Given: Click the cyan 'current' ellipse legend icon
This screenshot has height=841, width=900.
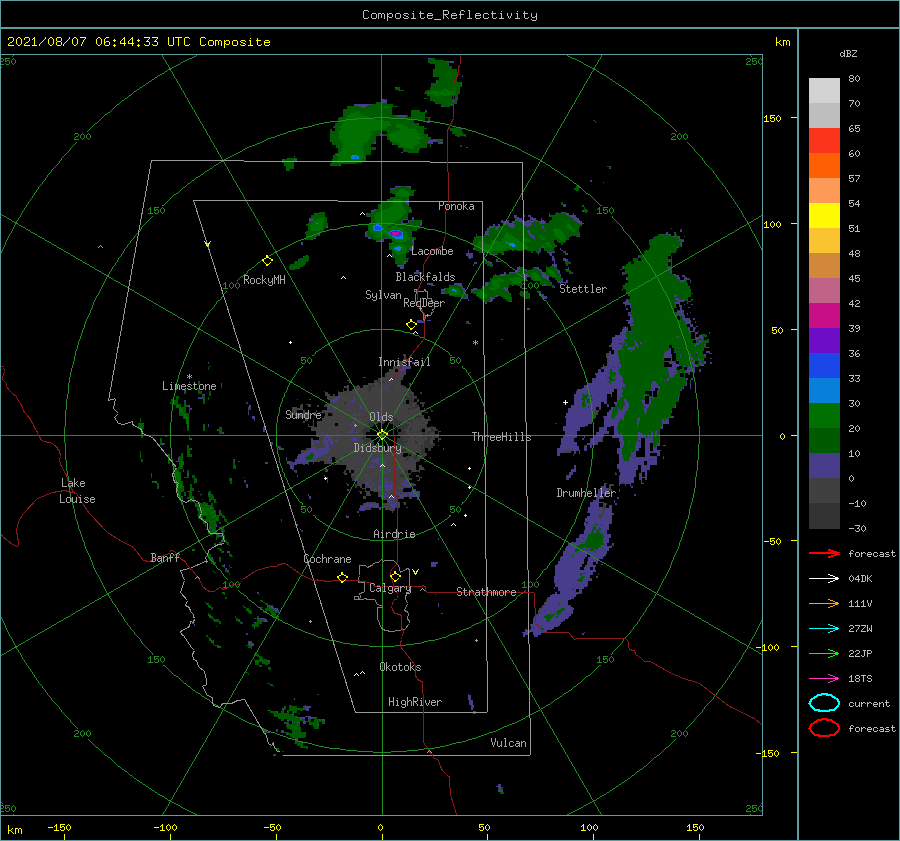Looking at the screenshot, I should [824, 703].
